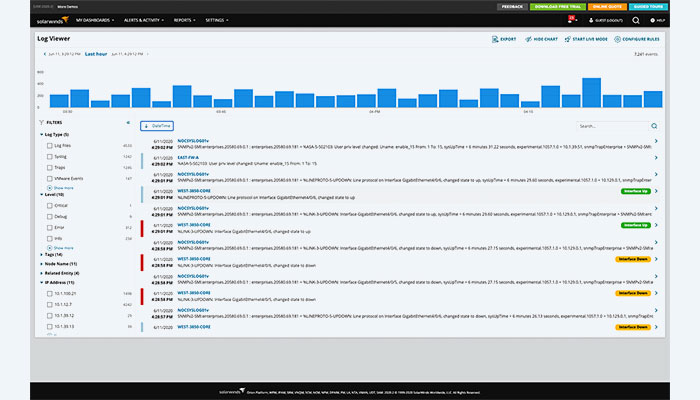Open My Dashboards menu
700x400 pixels.
pos(95,20)
